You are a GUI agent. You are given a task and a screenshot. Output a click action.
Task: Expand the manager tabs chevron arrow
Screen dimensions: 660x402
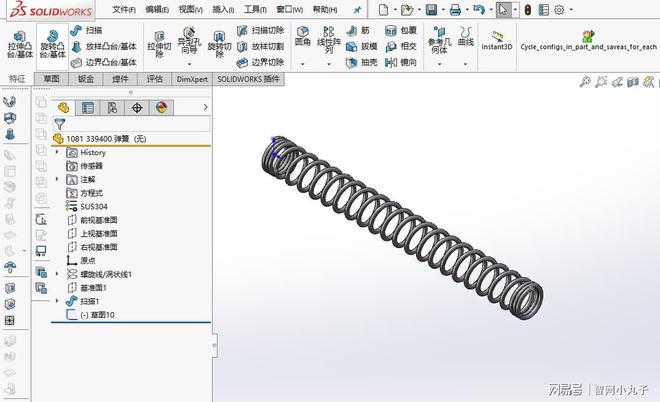[205, 107]
